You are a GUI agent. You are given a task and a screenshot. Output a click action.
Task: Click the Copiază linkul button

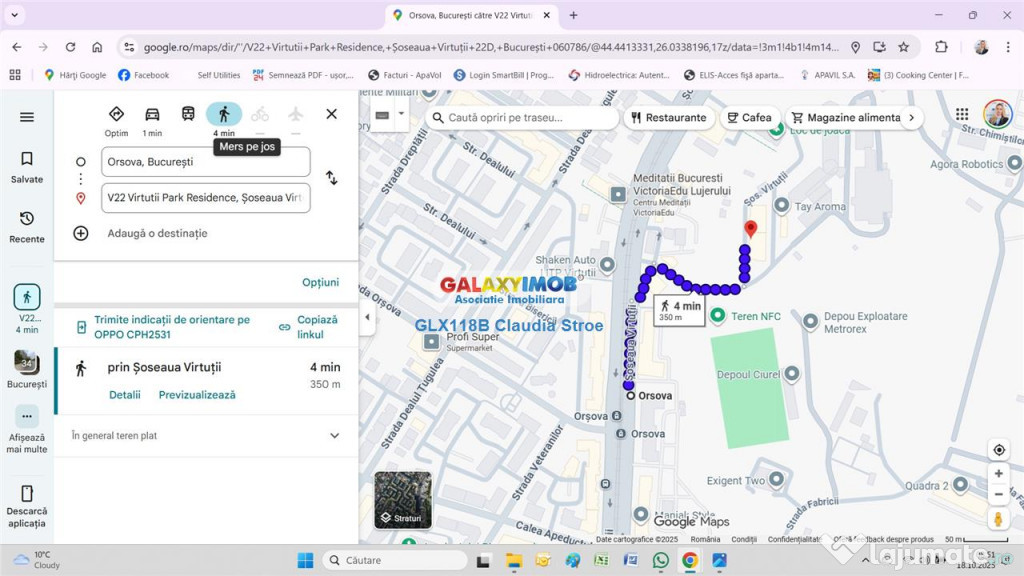click(x=309, y=327)
